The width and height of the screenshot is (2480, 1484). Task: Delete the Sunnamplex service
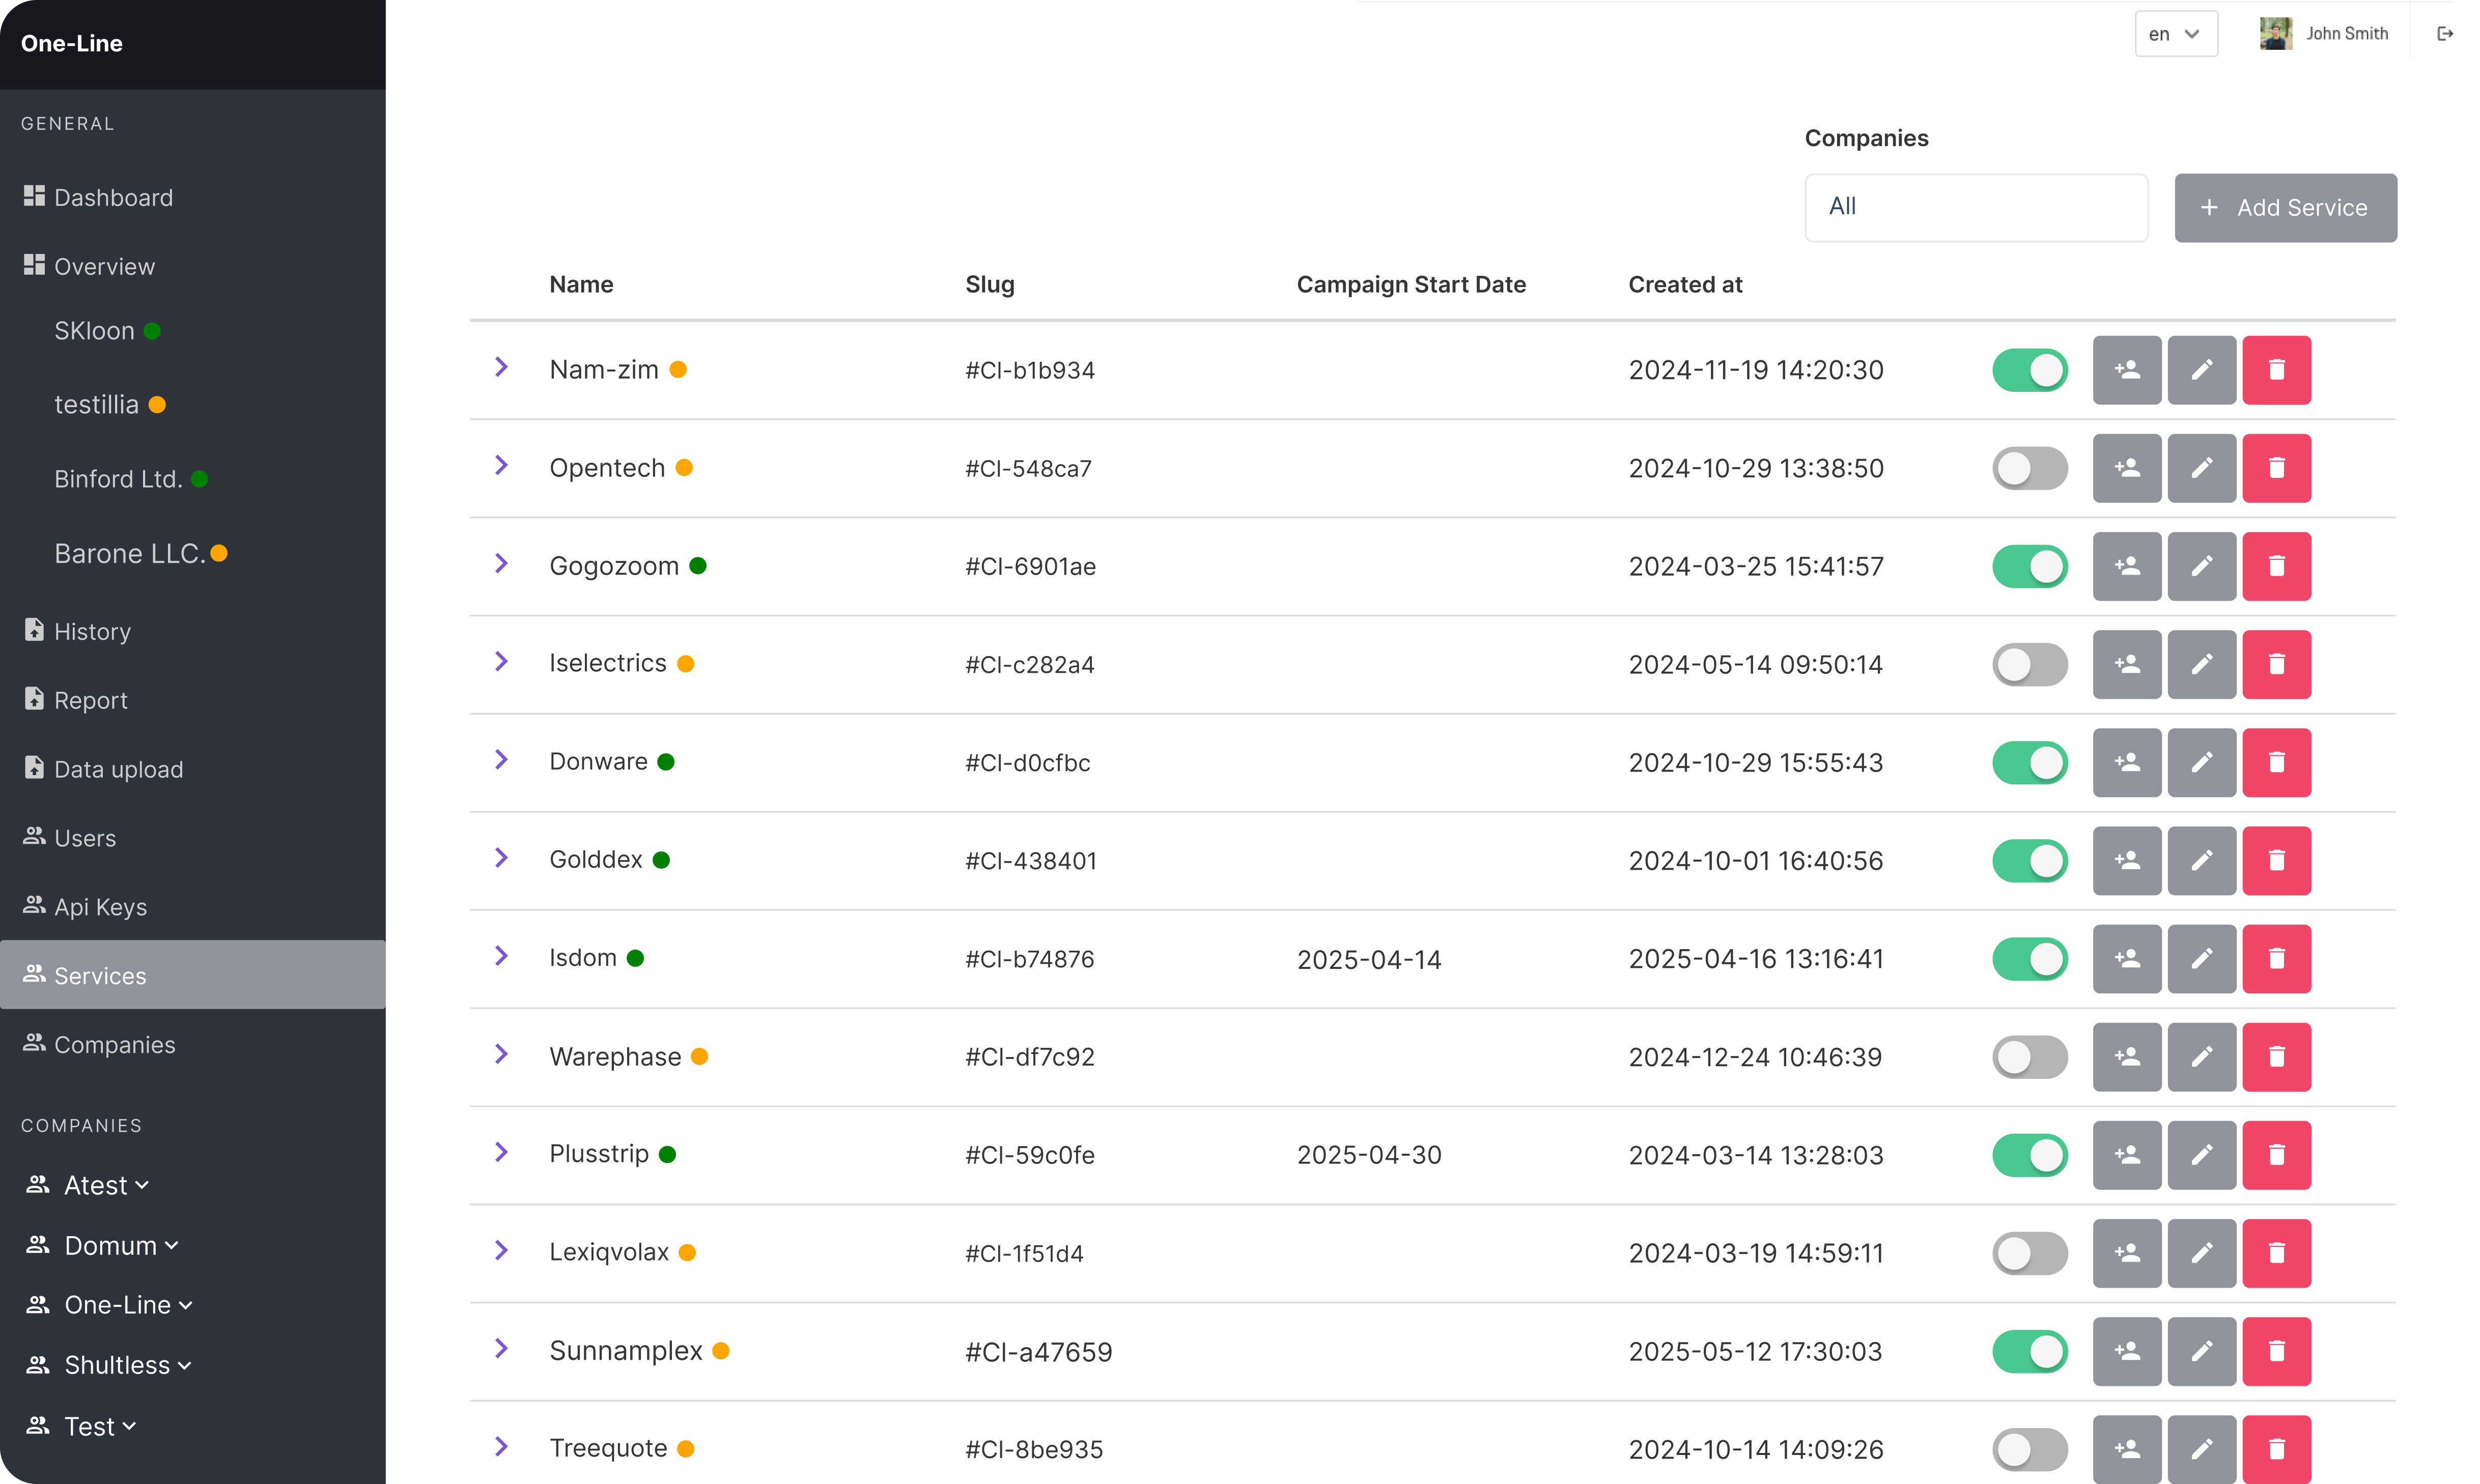(x=2276, y=1351)
